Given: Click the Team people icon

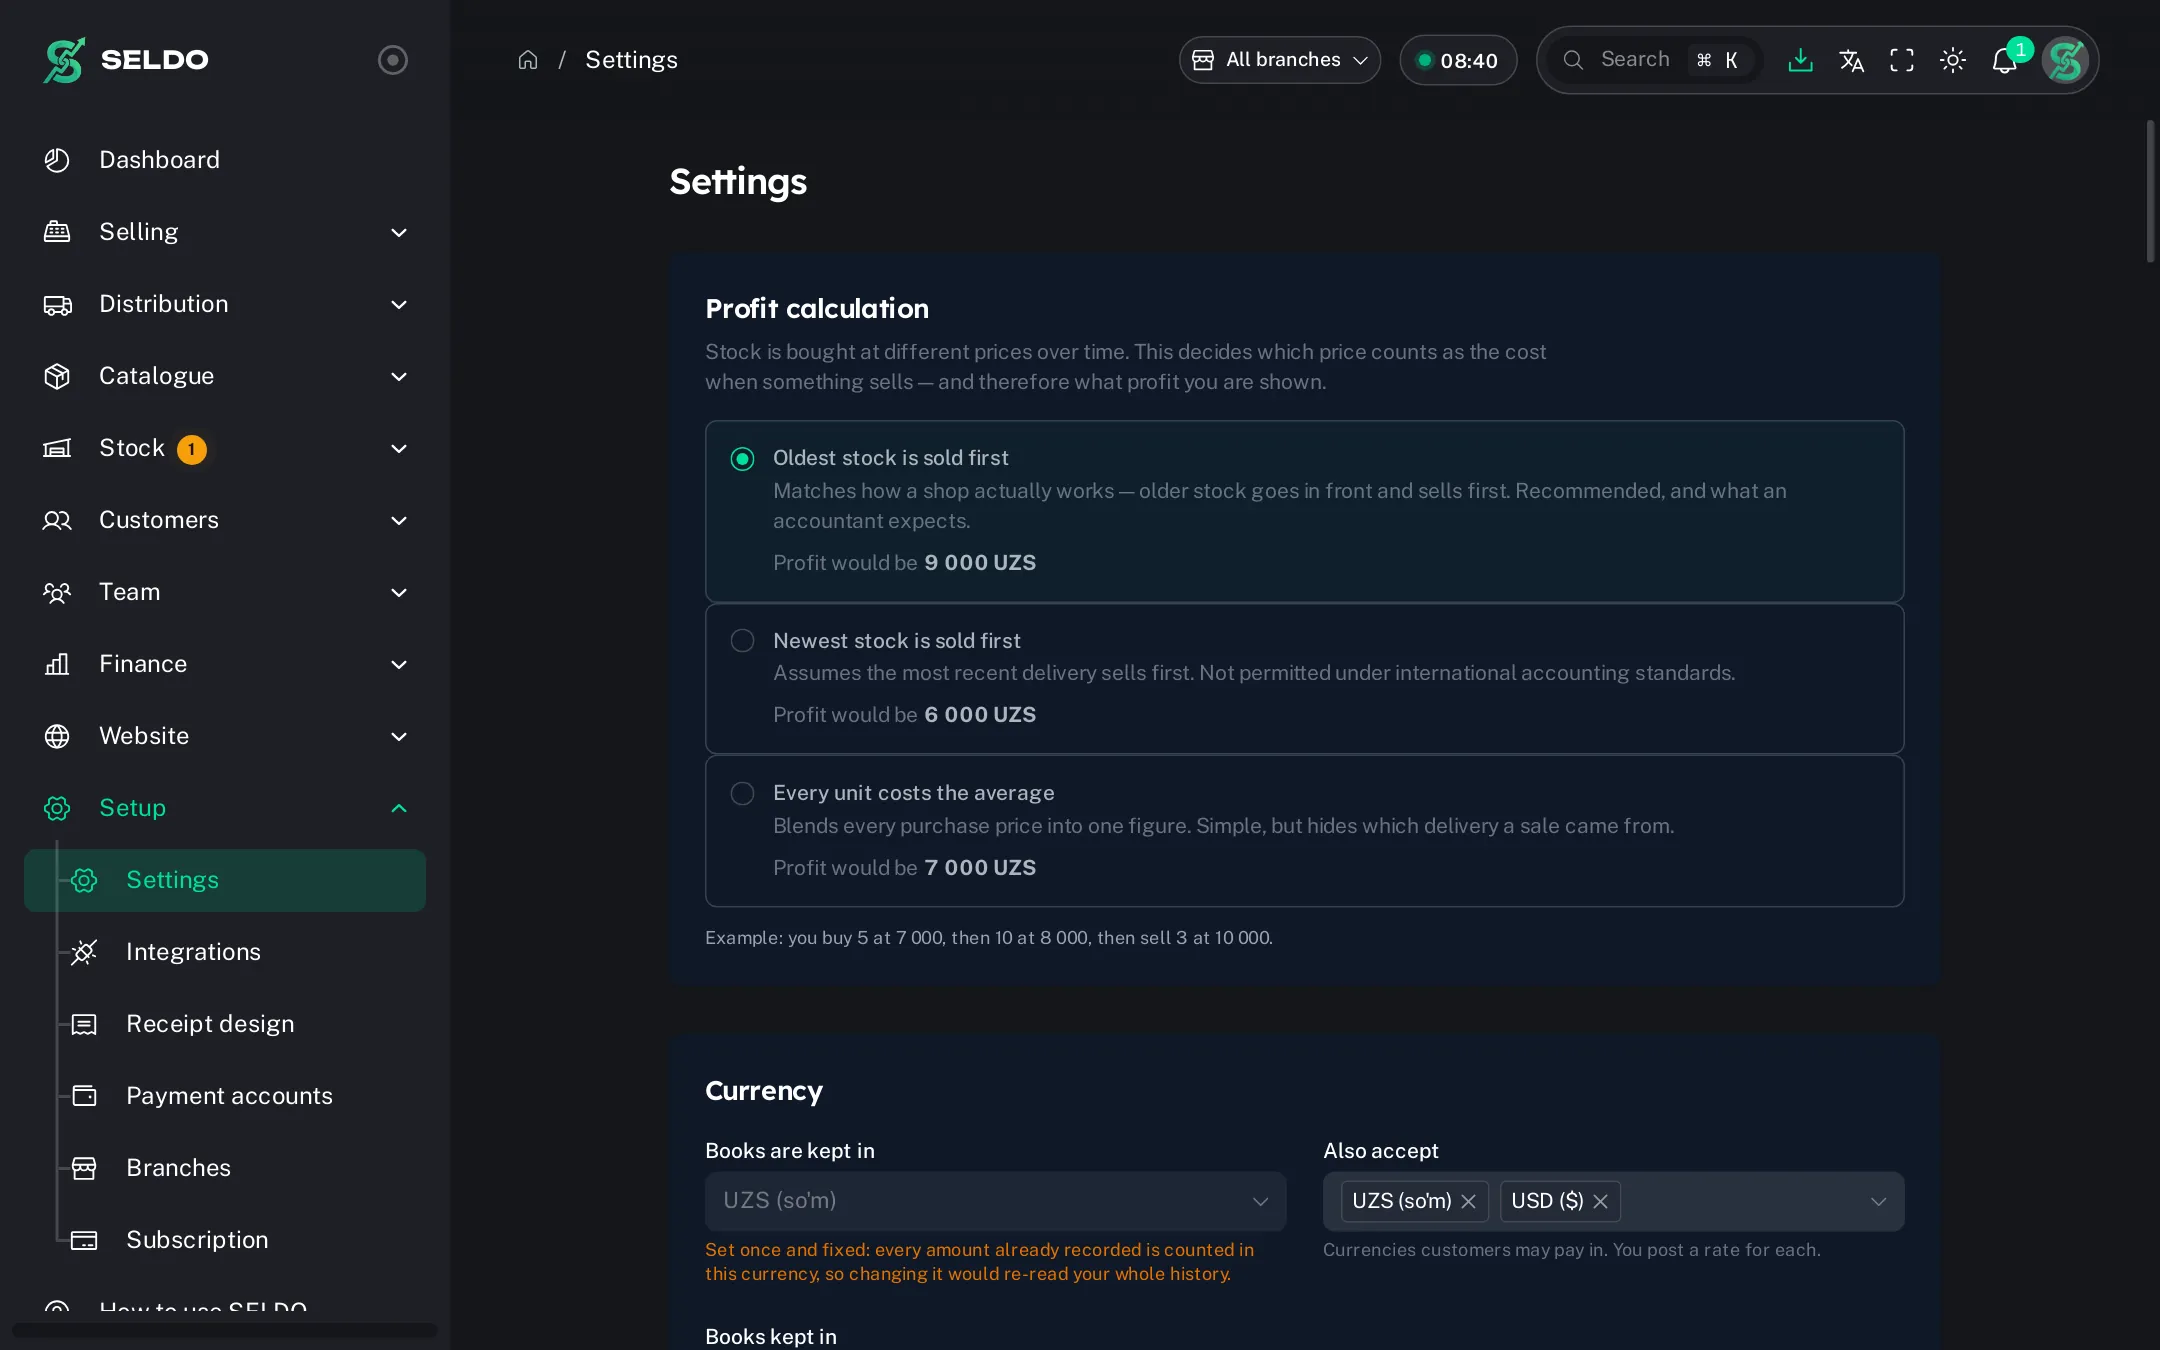Looking at the screenshot, I should (x=57, y=592).
